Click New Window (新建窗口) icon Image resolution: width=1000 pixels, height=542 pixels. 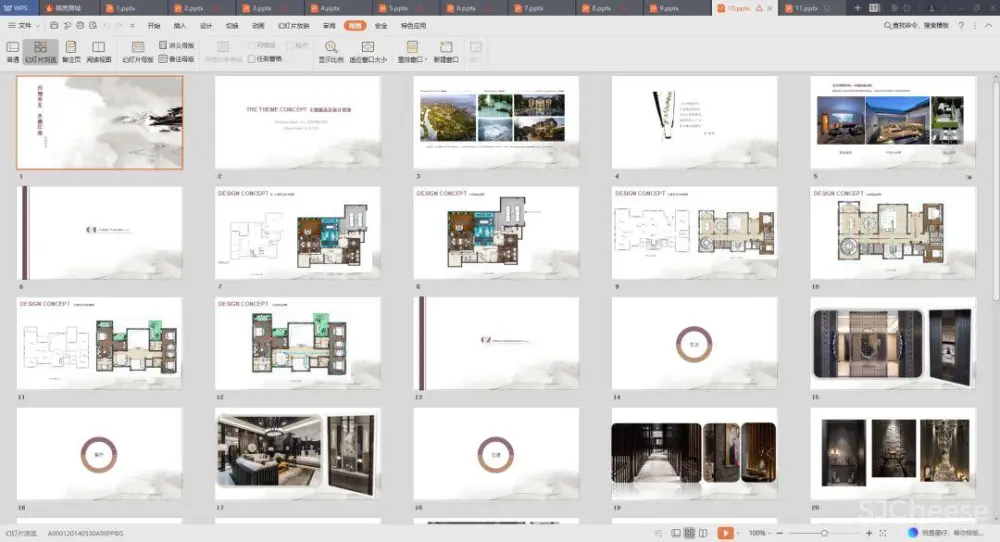click(x=446, y=51)
